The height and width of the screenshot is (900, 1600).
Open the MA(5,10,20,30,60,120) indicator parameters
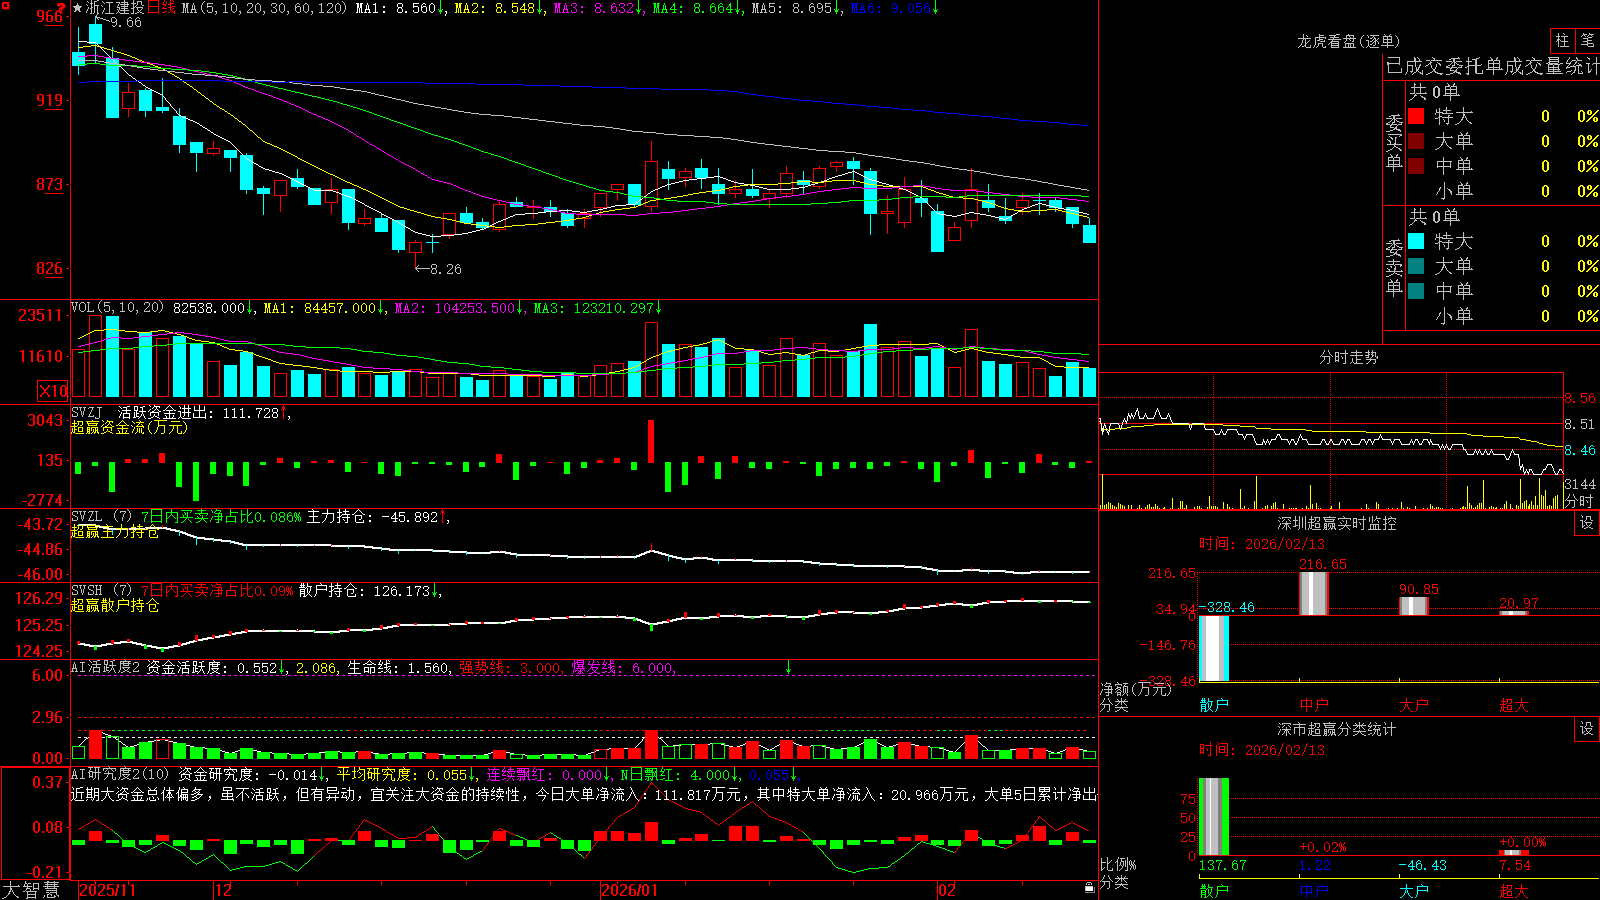click(x=264, y=8)
